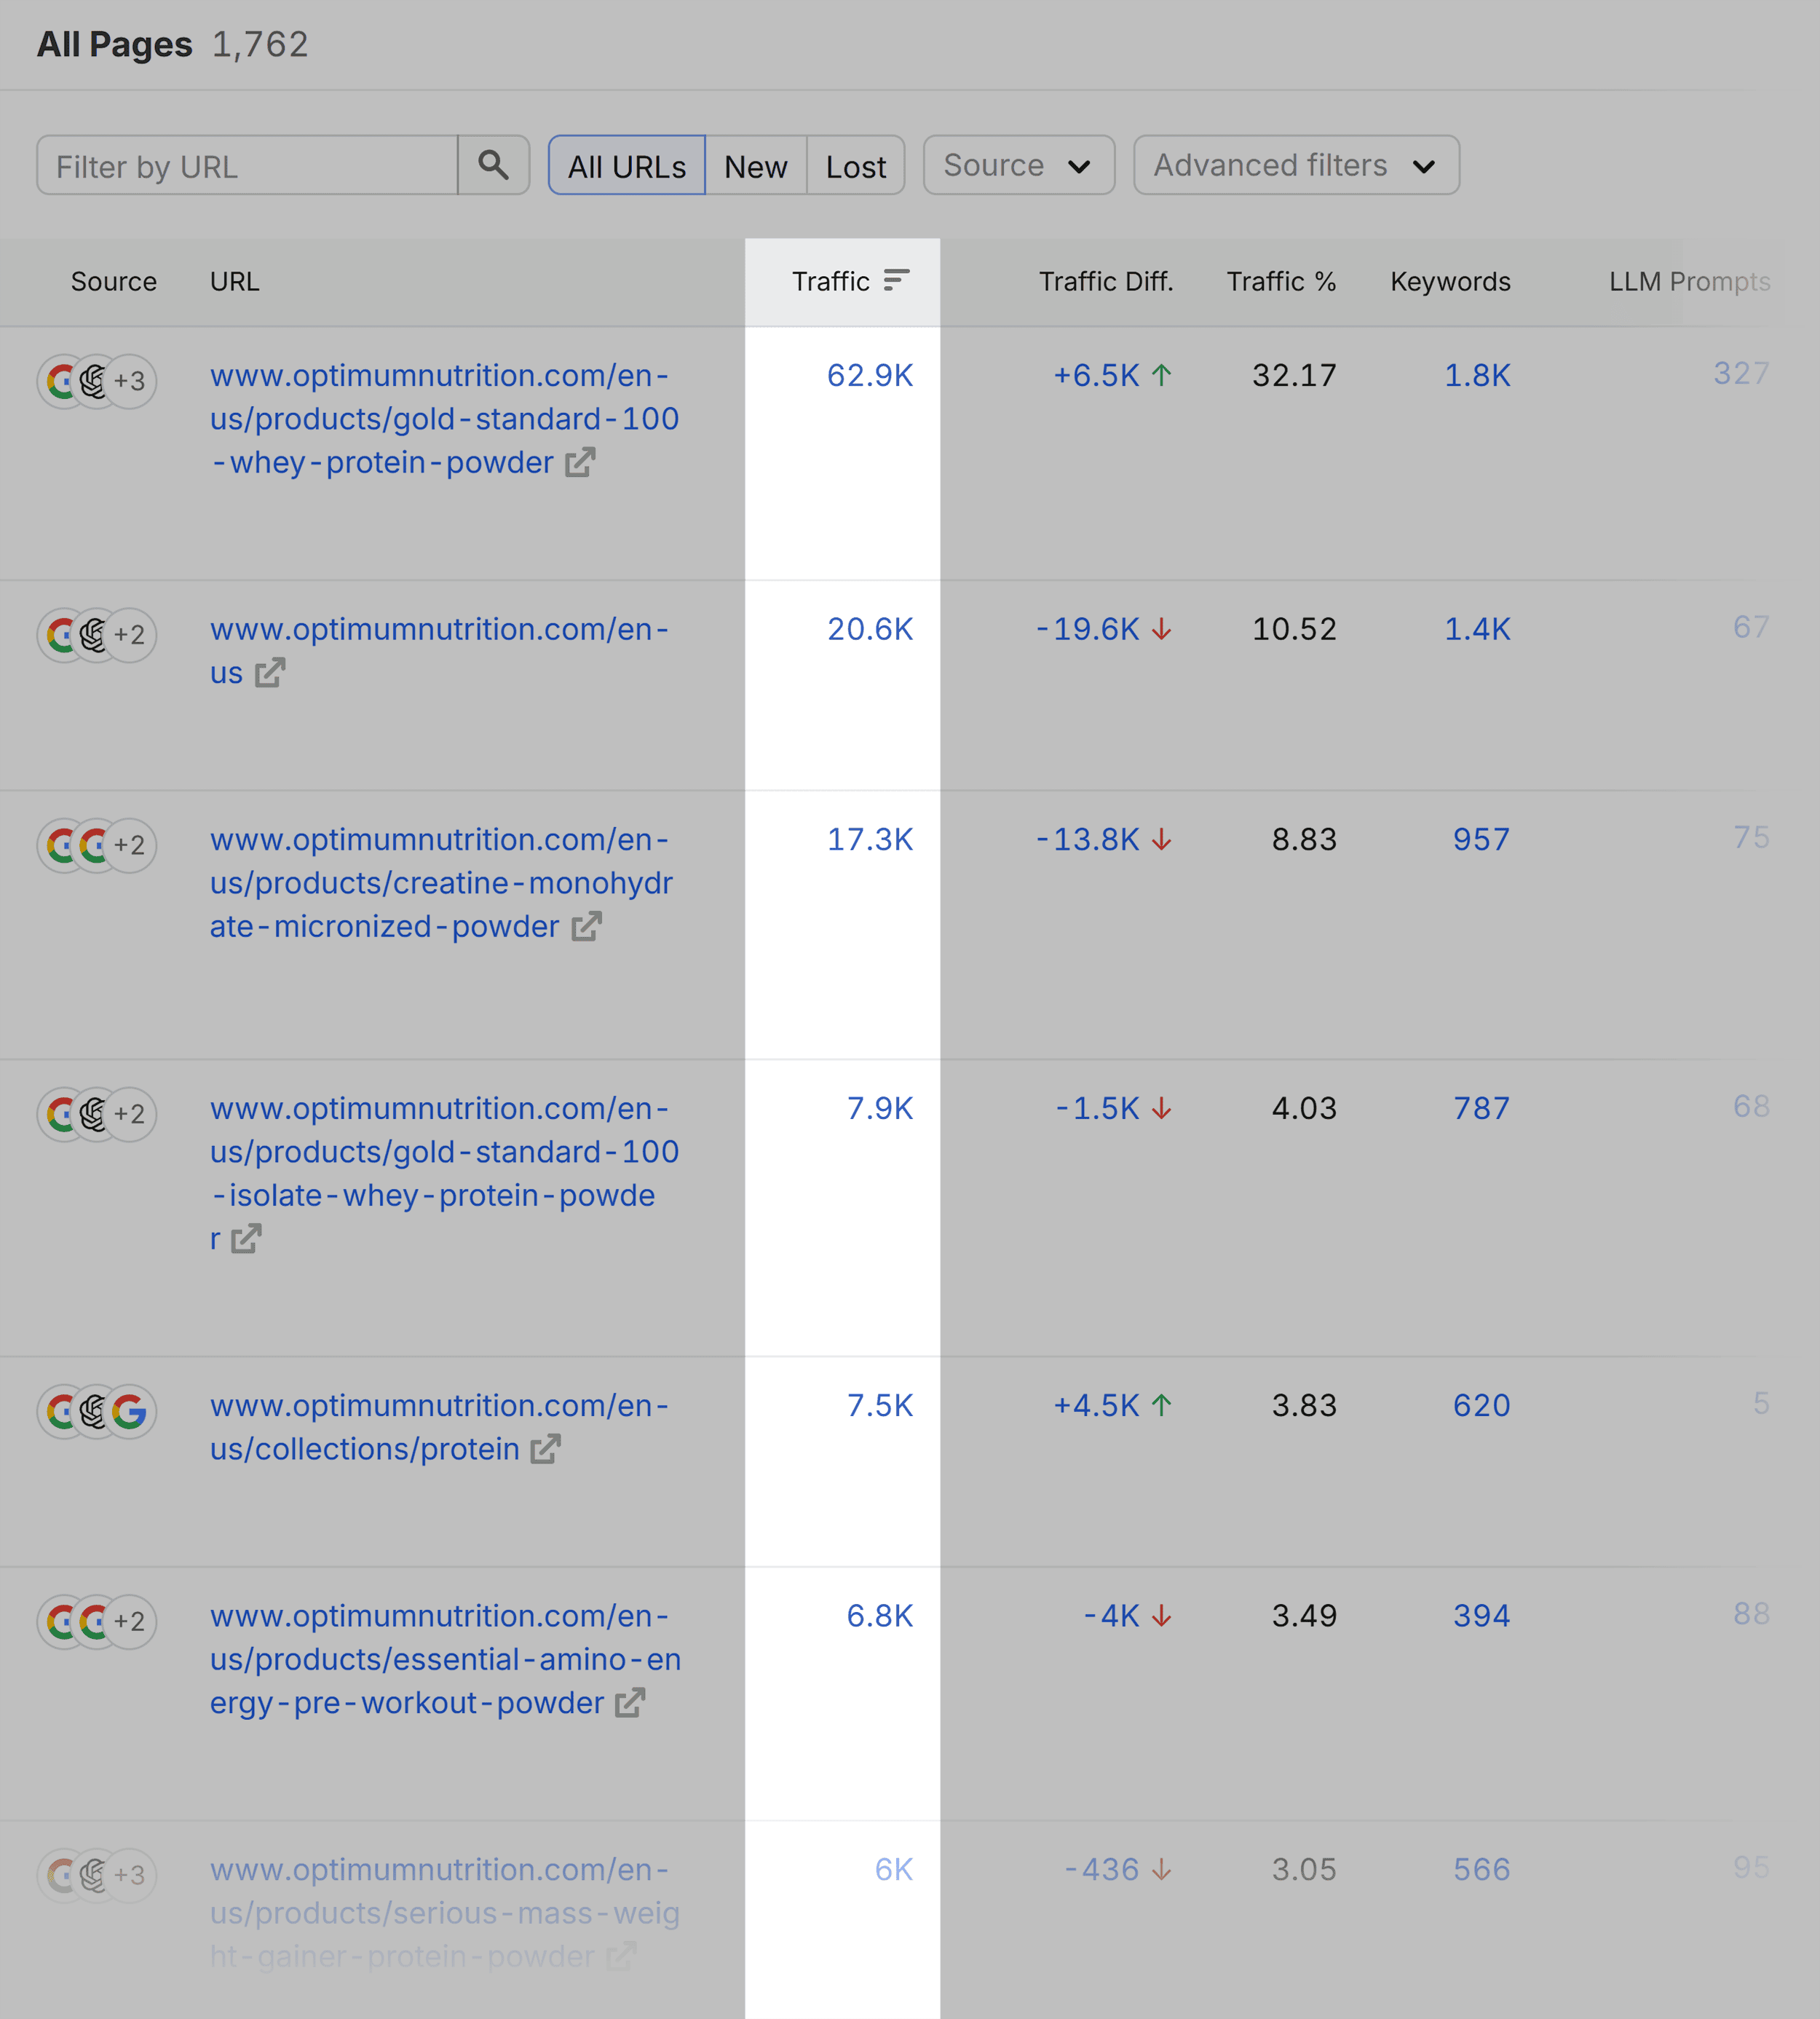1820x2019 pixels.
Task: Click the 327 LLM prompts value
Action: tap(1742, 373)
